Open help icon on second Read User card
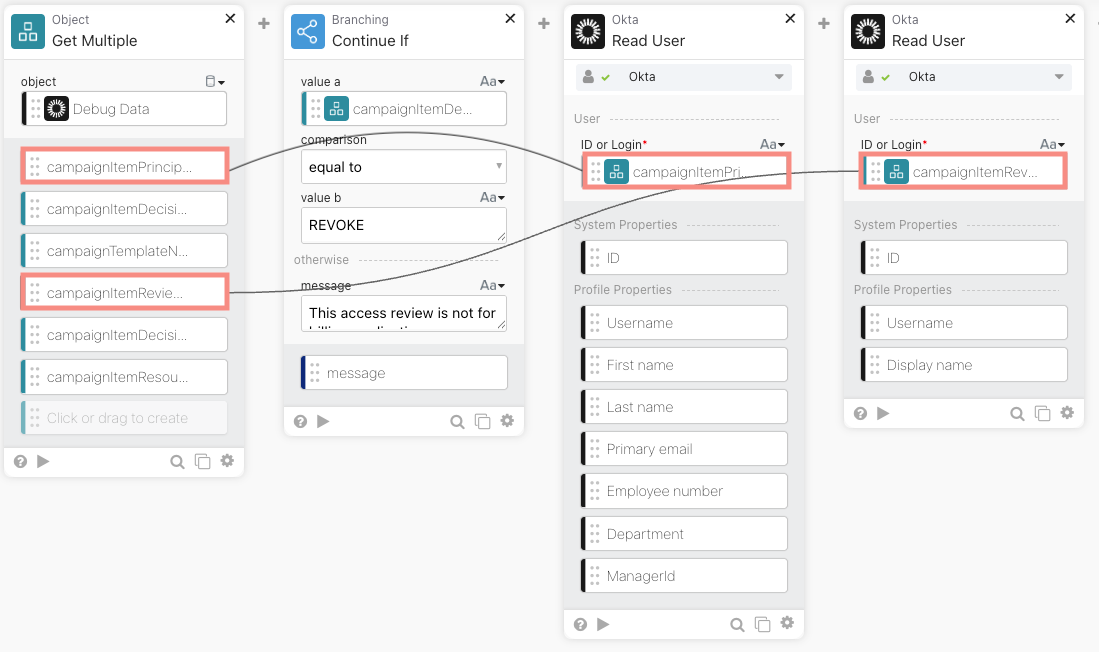 pyautogui.click(x=860, y=413)
